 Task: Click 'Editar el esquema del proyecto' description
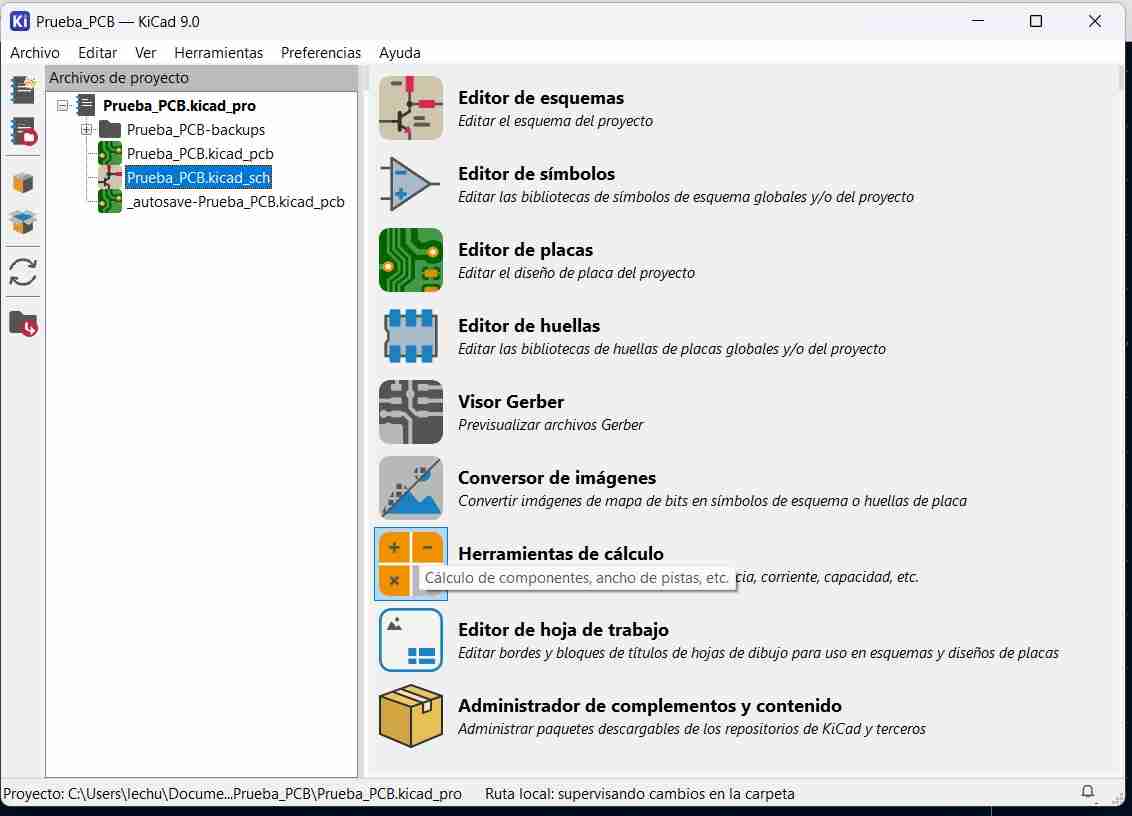tap(555, 121)
